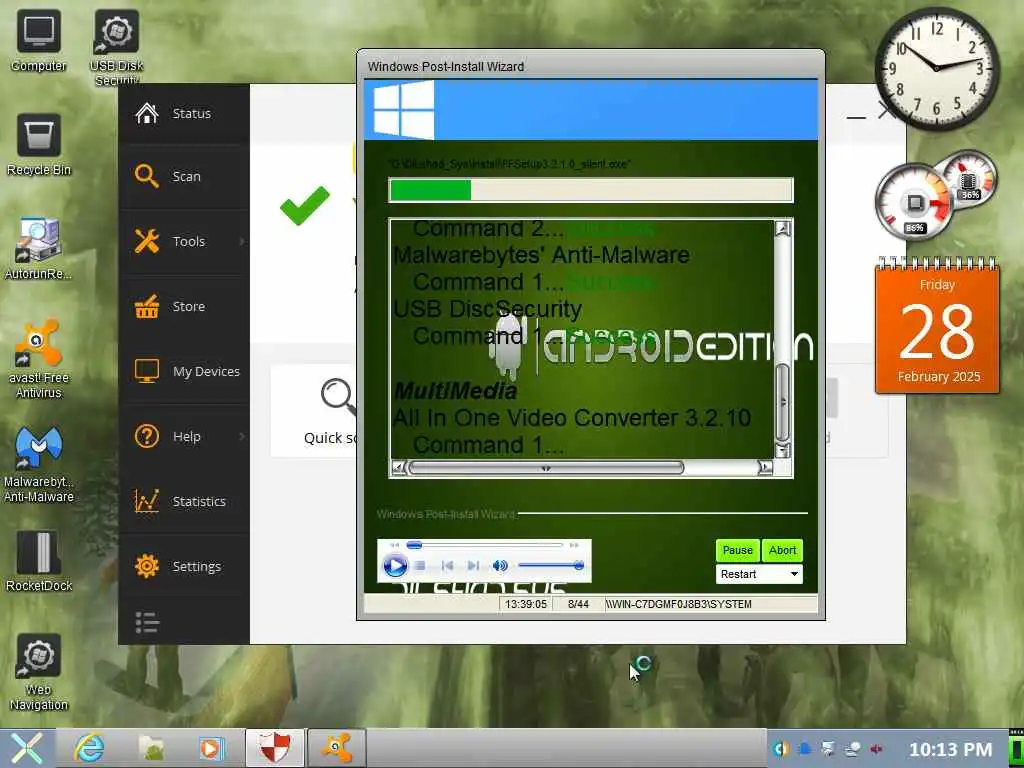Abort the Post-Install Wizard
This screenshot has height=768, width=1024.
782,550
